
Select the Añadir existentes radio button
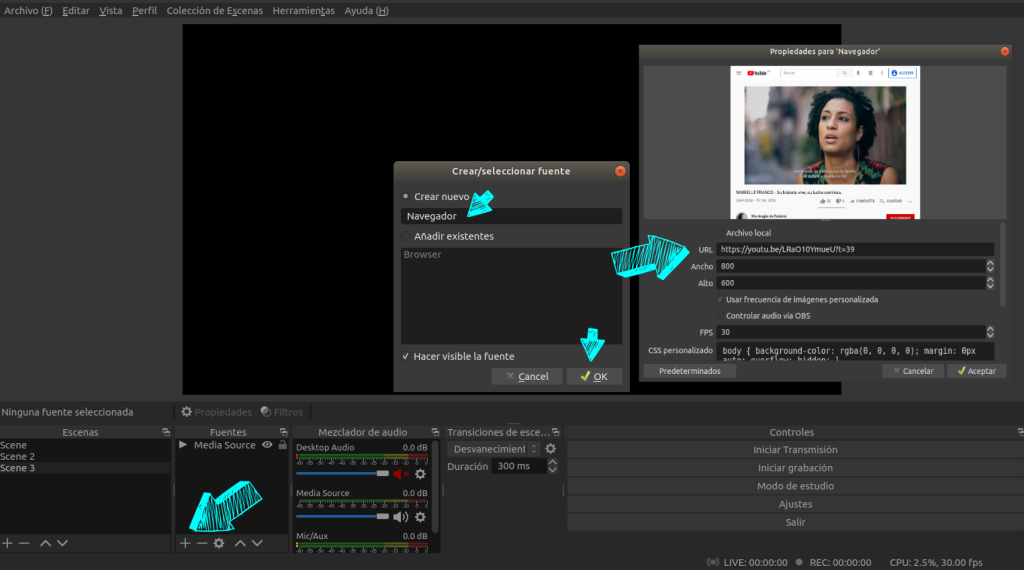[x=406, y=236]
